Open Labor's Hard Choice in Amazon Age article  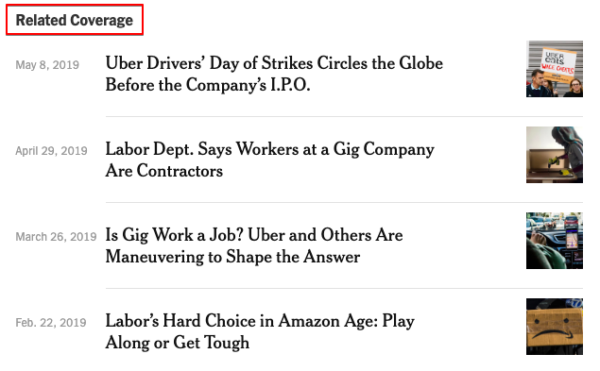[x=260, y=332]
